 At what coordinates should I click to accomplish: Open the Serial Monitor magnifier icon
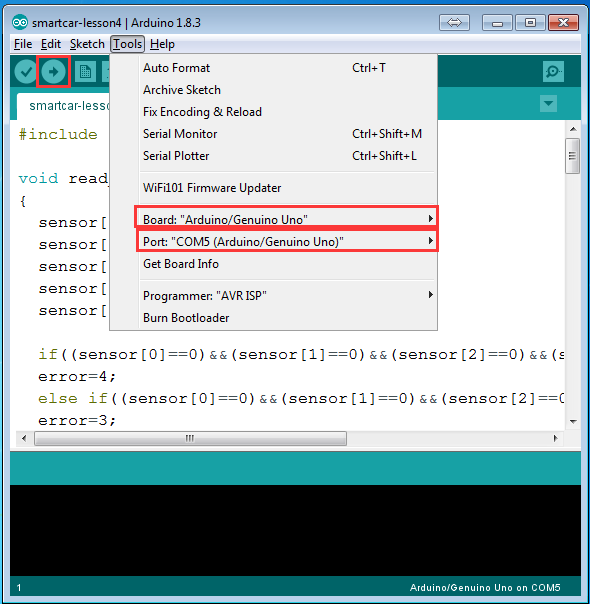tap(553, 71)
